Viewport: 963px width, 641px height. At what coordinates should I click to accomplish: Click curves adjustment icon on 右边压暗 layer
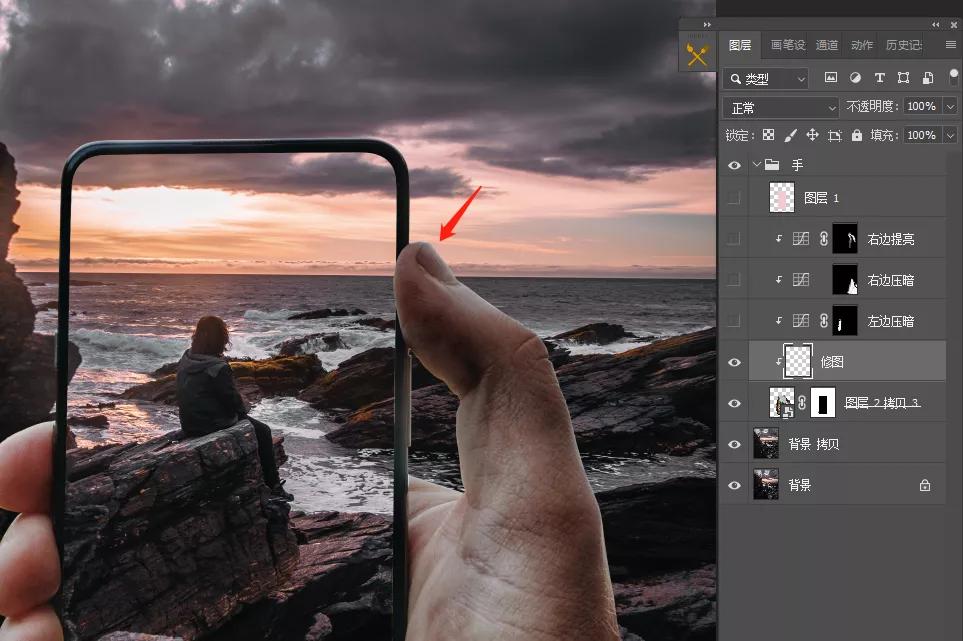click(800, 279)
